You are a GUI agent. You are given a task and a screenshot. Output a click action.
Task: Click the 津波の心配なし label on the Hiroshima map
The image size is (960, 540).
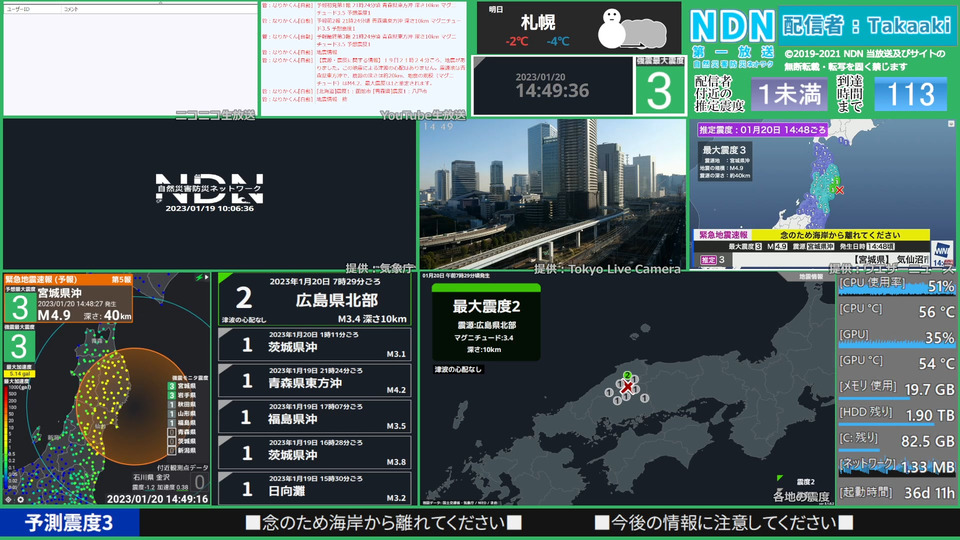(x=458, y=369)
